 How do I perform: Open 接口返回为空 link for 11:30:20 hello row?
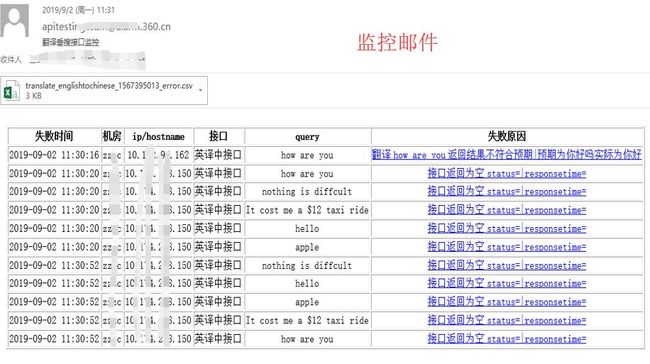tap(507, 228)
